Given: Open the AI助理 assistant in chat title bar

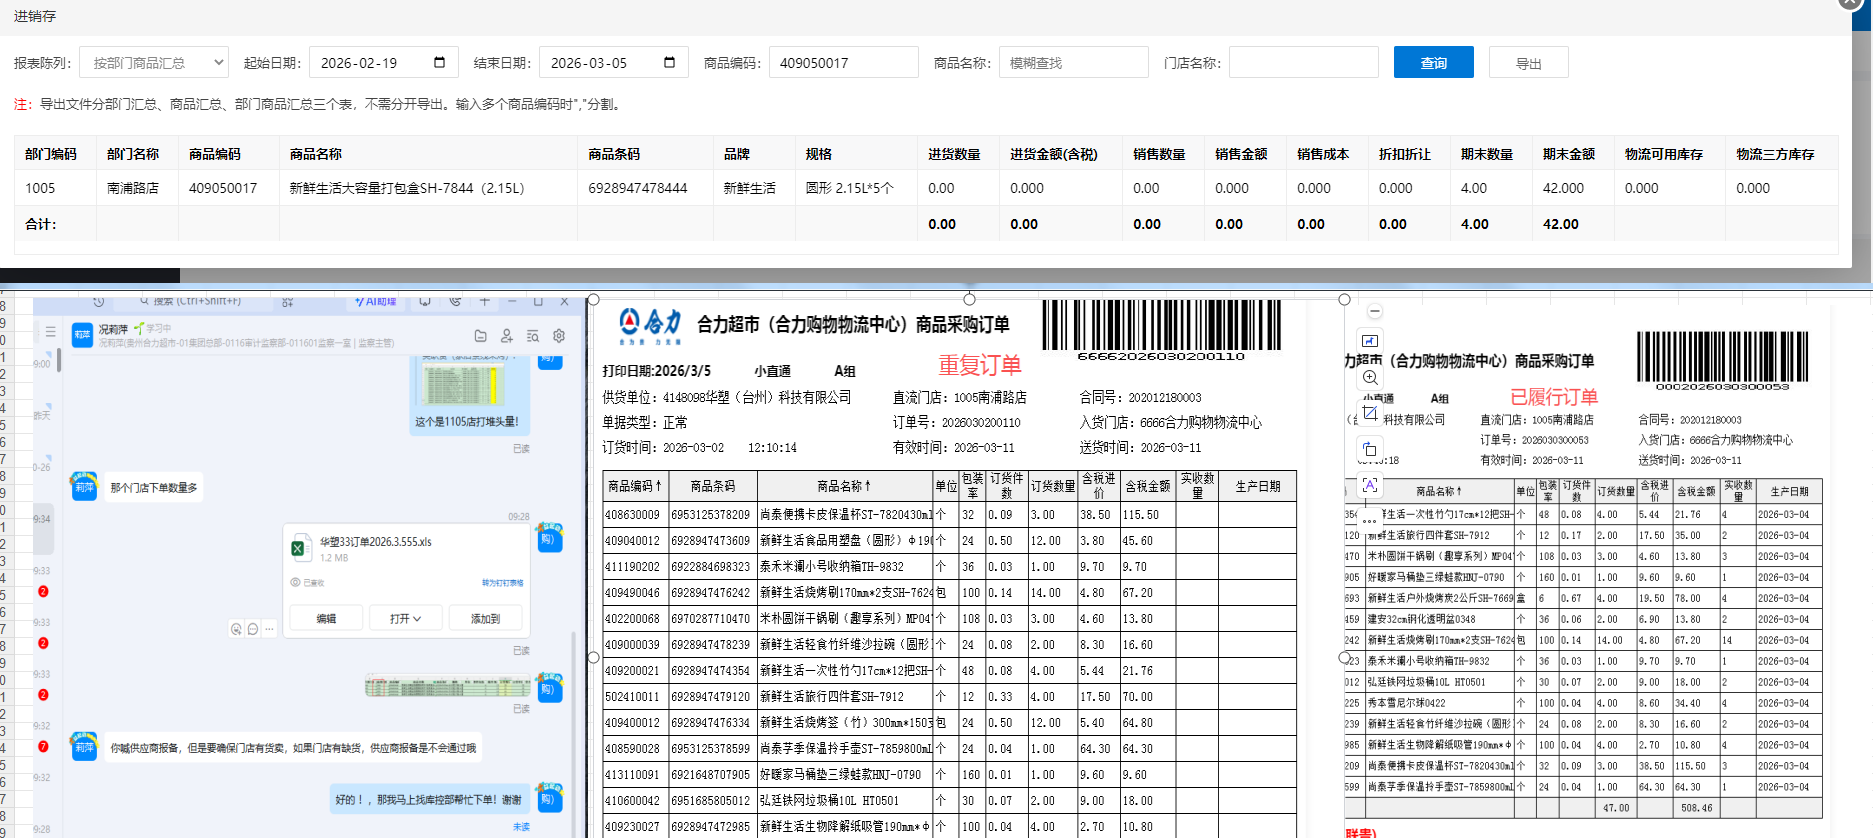Looking at the screenshot, I should 376,301.
